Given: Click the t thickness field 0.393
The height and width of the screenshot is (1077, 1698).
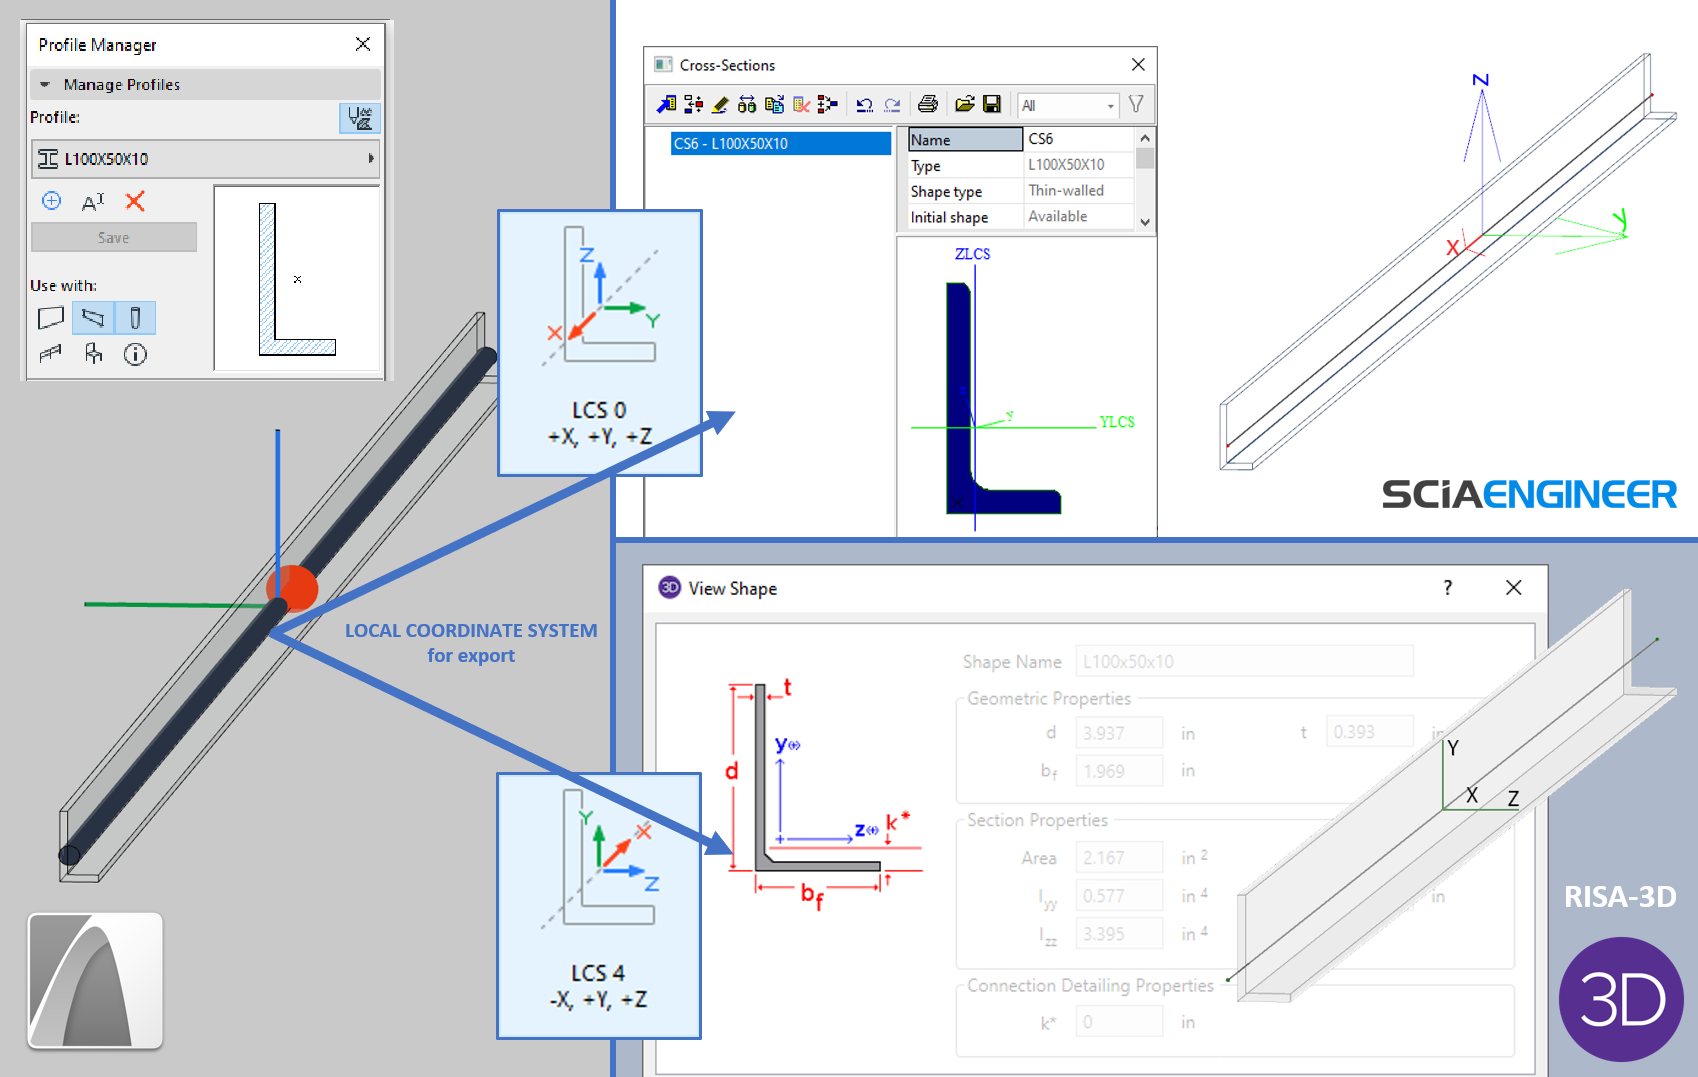Looking at the screenshot, I should [1370, 732].
